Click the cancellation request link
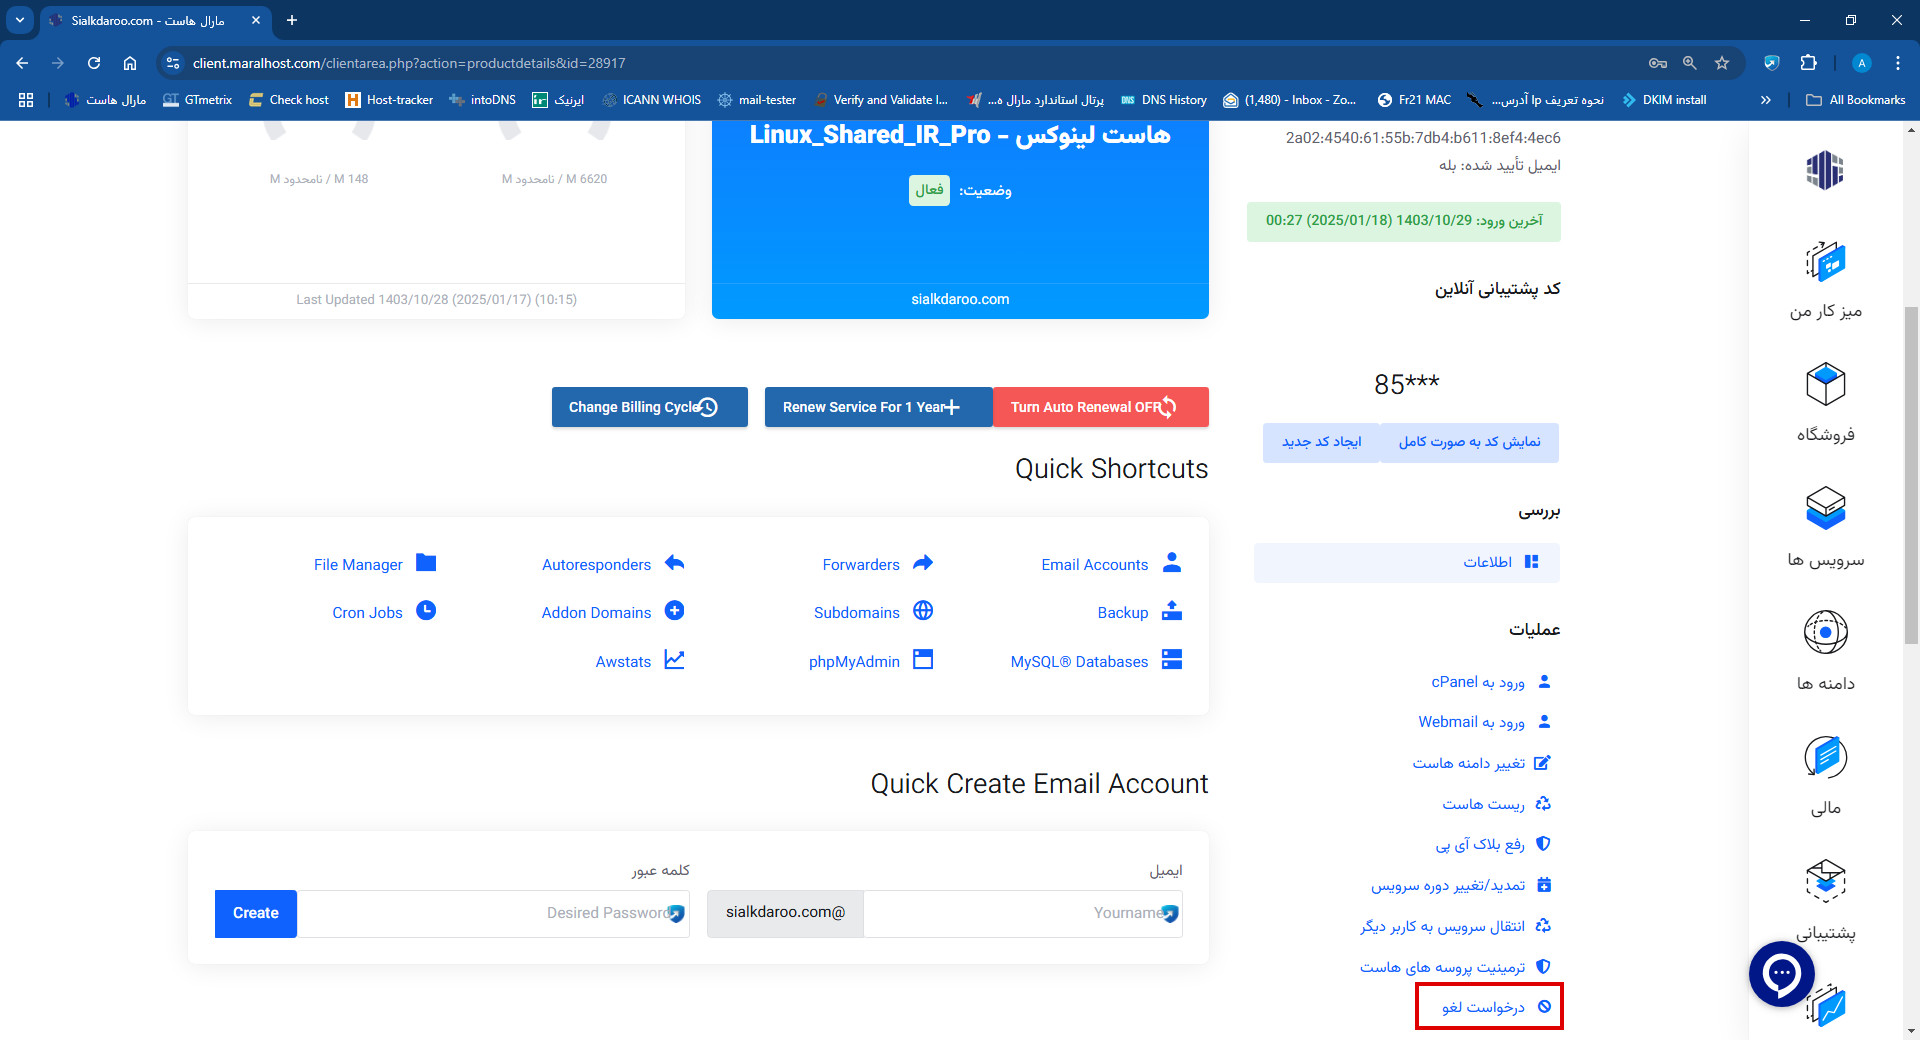 pos(1484,1007)
